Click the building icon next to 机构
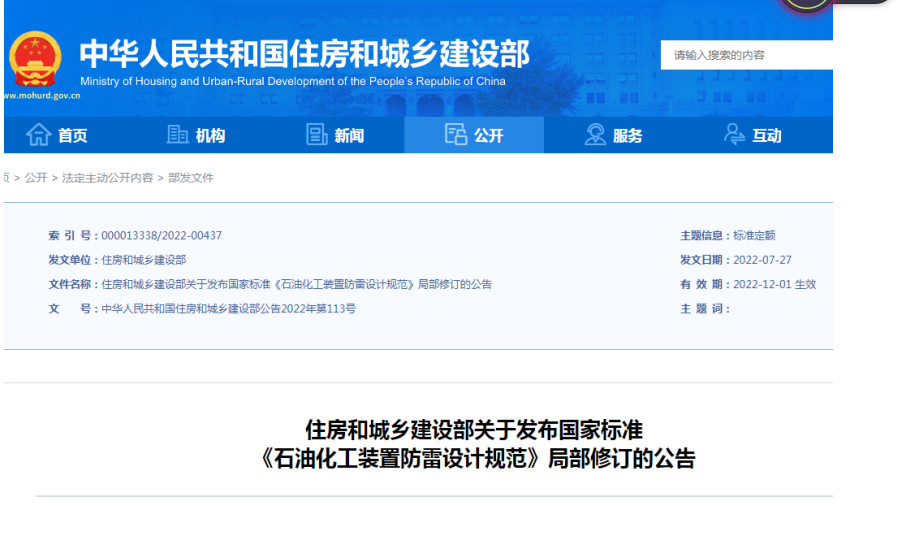This screenshot has width=897, height=557. click(x=178, y=135)
